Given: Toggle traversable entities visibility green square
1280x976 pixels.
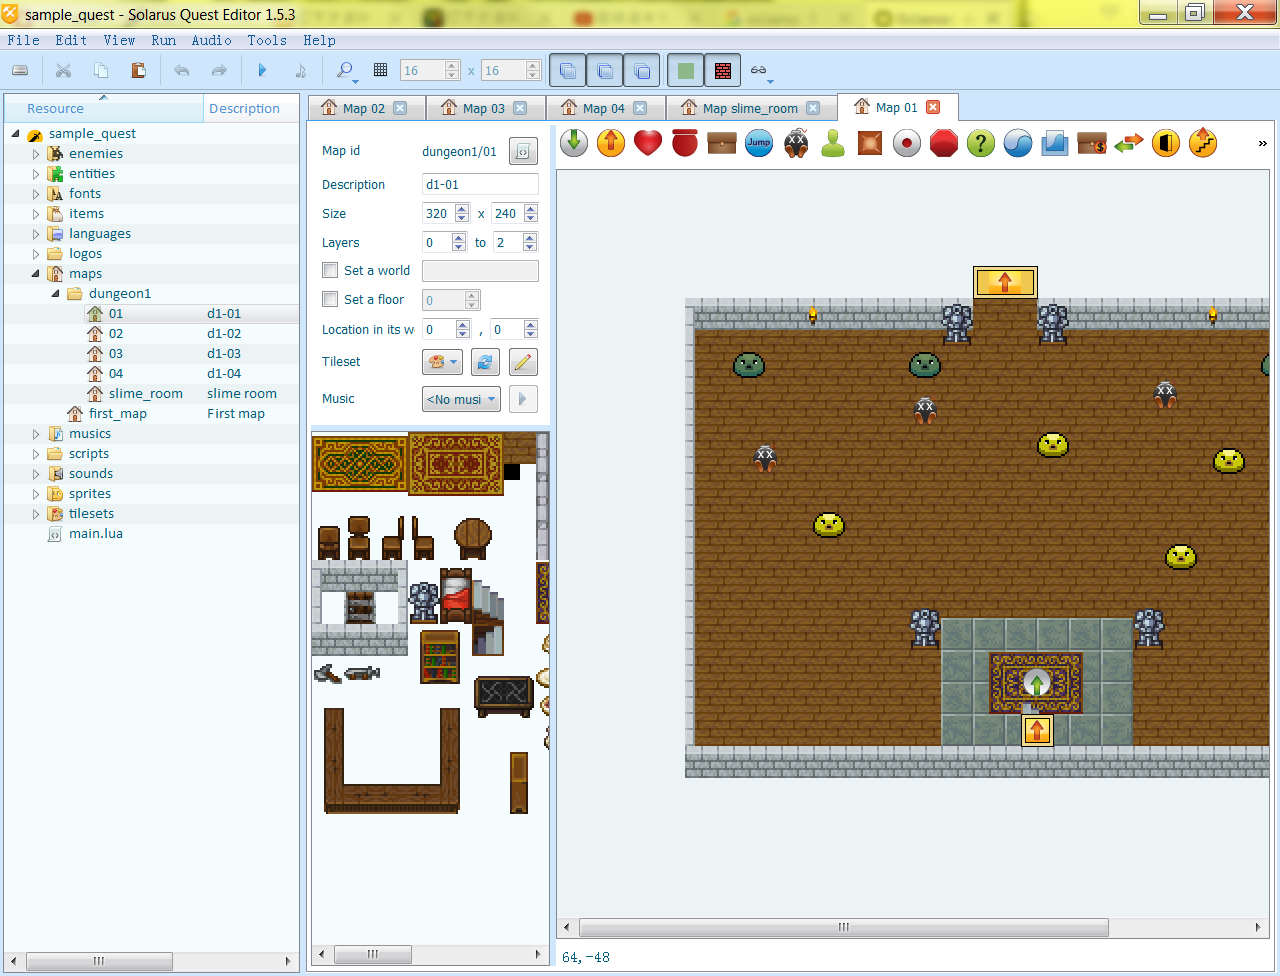Looking at the screenshot, I should (x=685, y=70).
